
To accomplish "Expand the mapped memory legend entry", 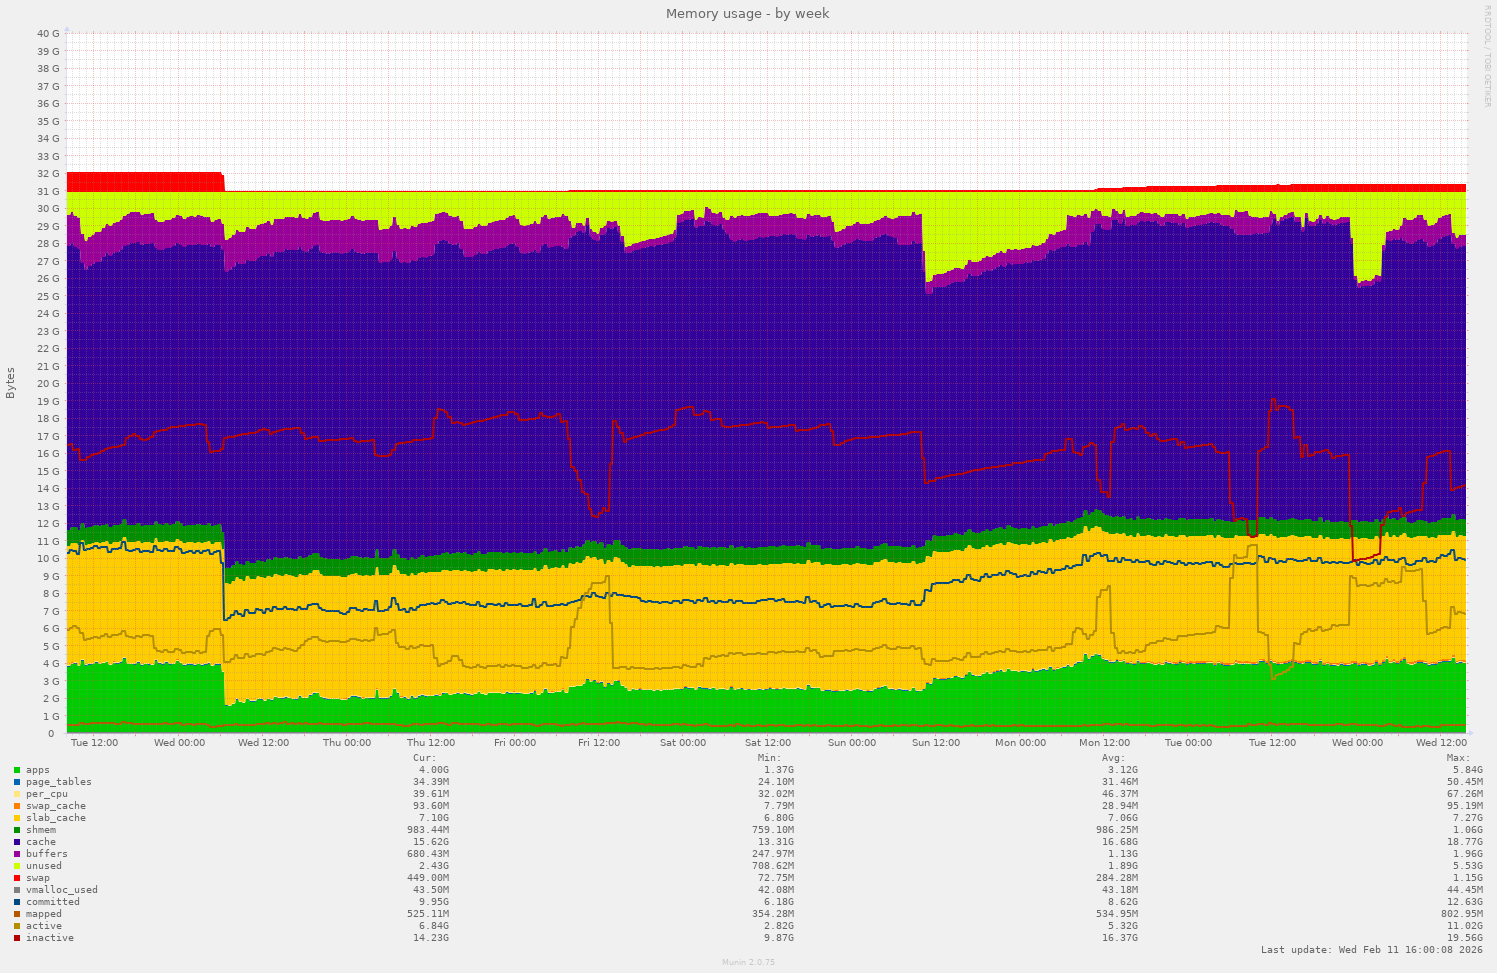I will click(x=46, y=914).
